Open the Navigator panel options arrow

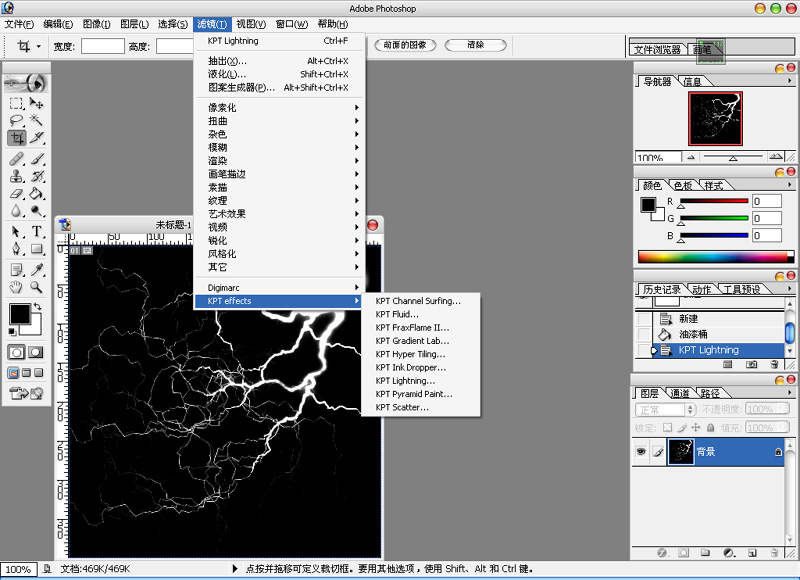pyautogui.click(x=789, y=81)
